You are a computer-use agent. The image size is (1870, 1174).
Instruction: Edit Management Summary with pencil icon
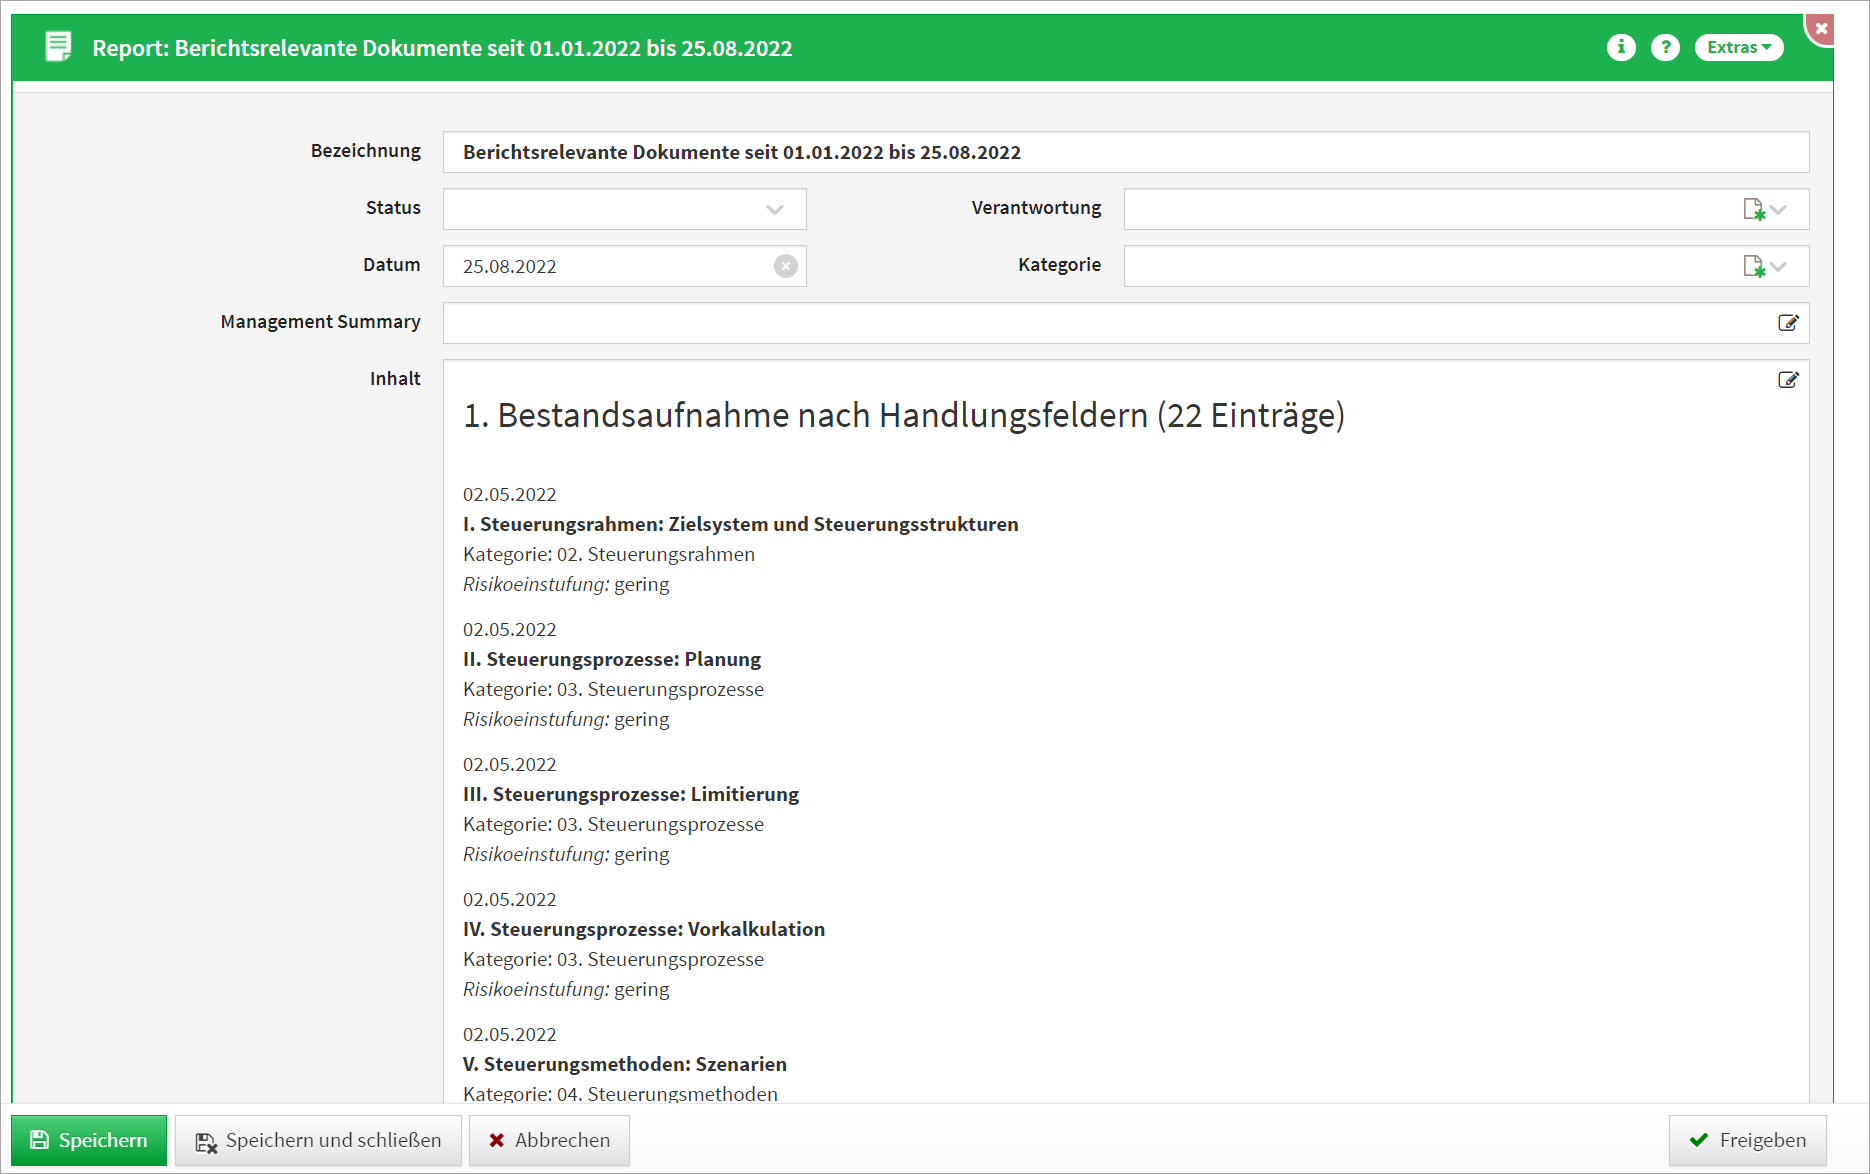[1788, 323]
